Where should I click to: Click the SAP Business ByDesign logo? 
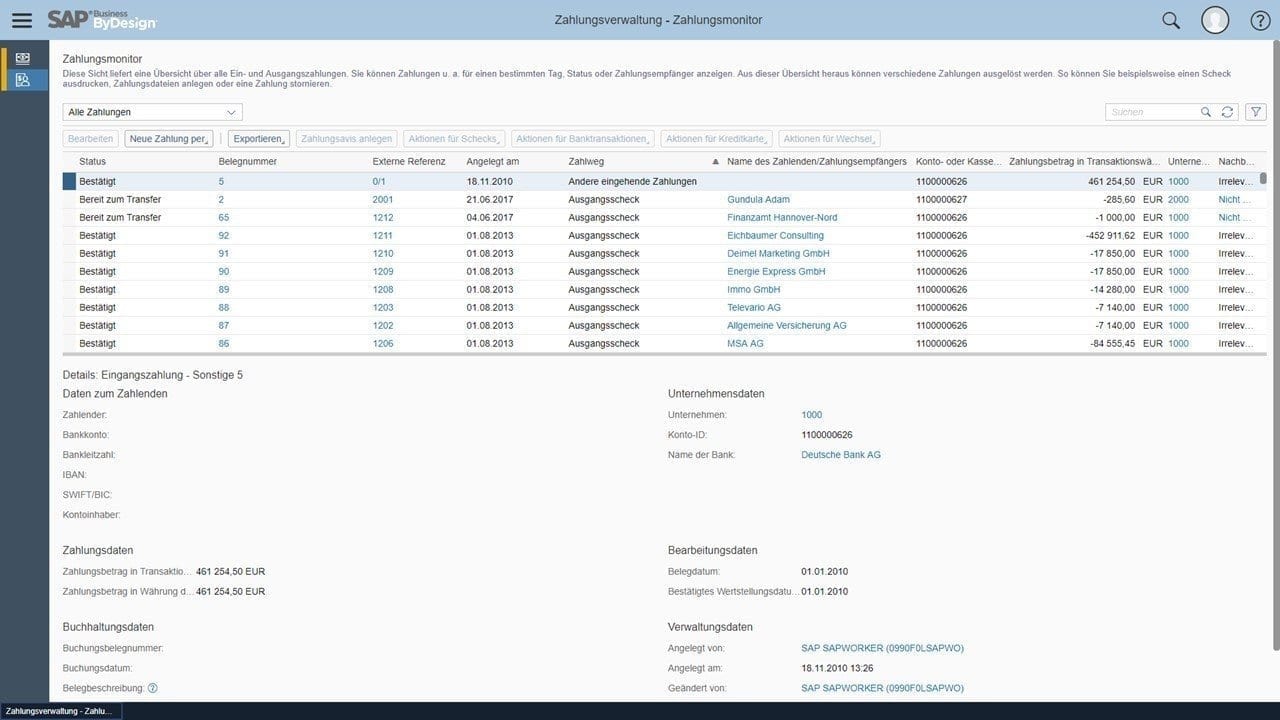pos(102,20)
